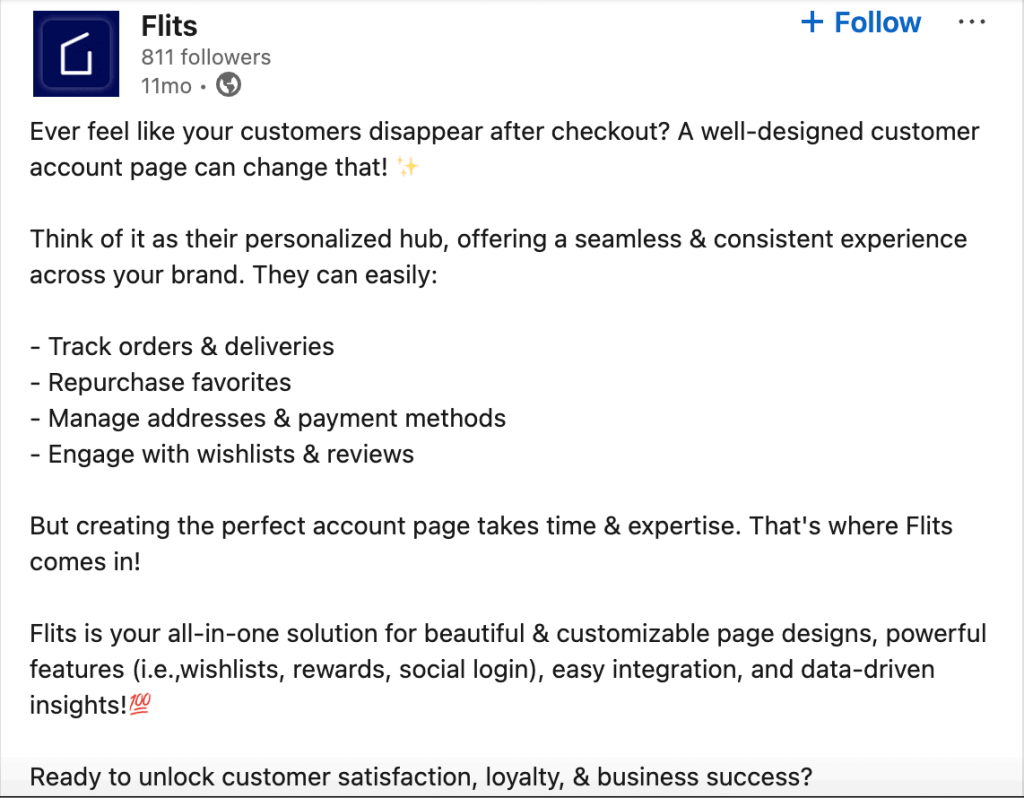Click the plus icon beside Follow

tap(812, 23)
